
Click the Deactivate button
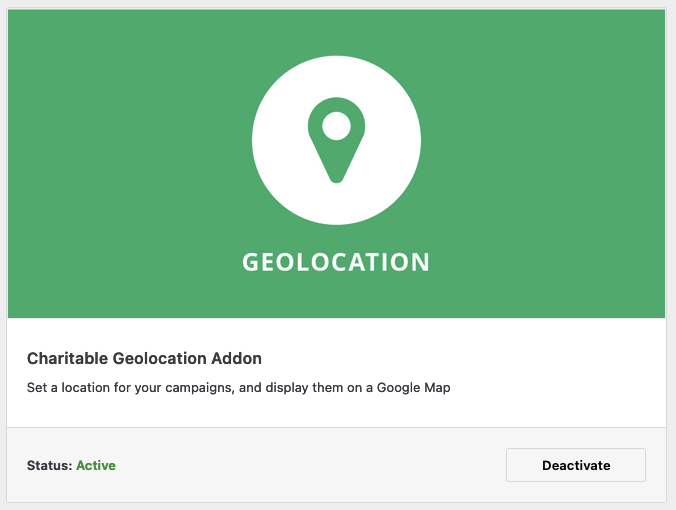[576, 465]
